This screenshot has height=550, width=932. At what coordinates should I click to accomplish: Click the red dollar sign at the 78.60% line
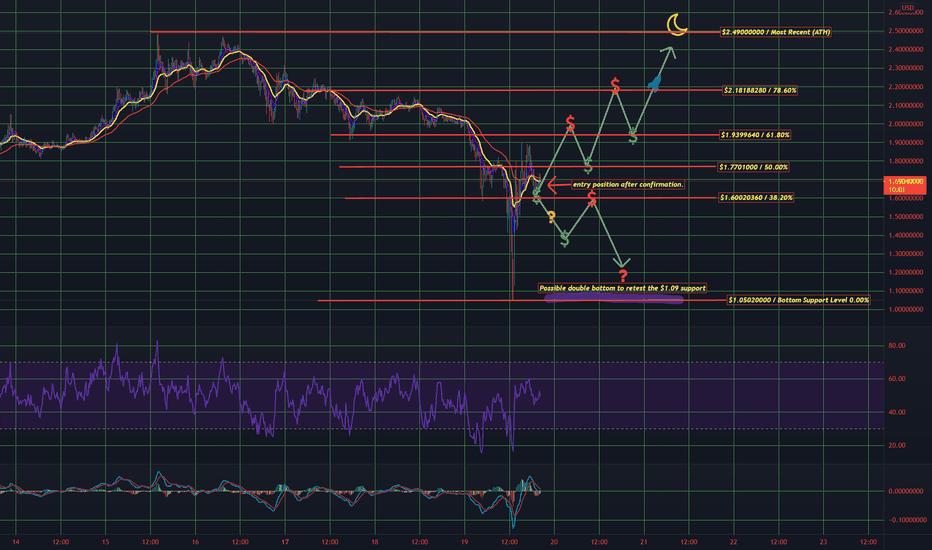616,86
